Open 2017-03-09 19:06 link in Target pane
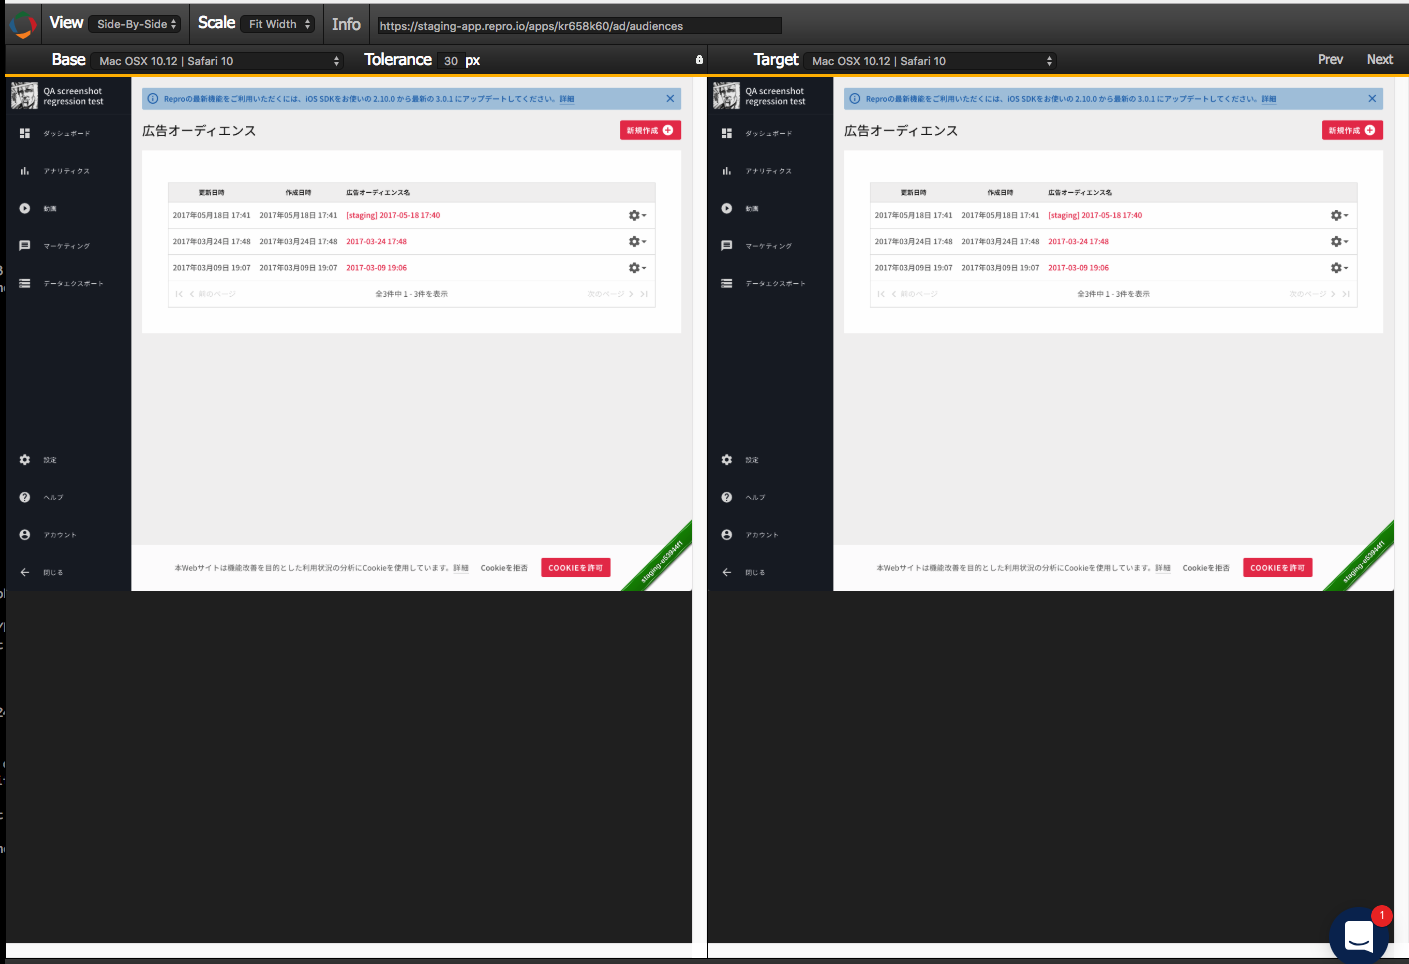The height and width of the screenshot is (964, 1409). [x=1078, y=267]
